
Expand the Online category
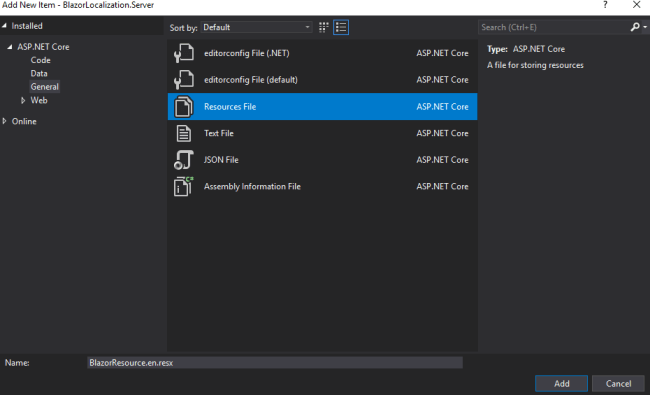pyautogui.click(x=5, y=121)
